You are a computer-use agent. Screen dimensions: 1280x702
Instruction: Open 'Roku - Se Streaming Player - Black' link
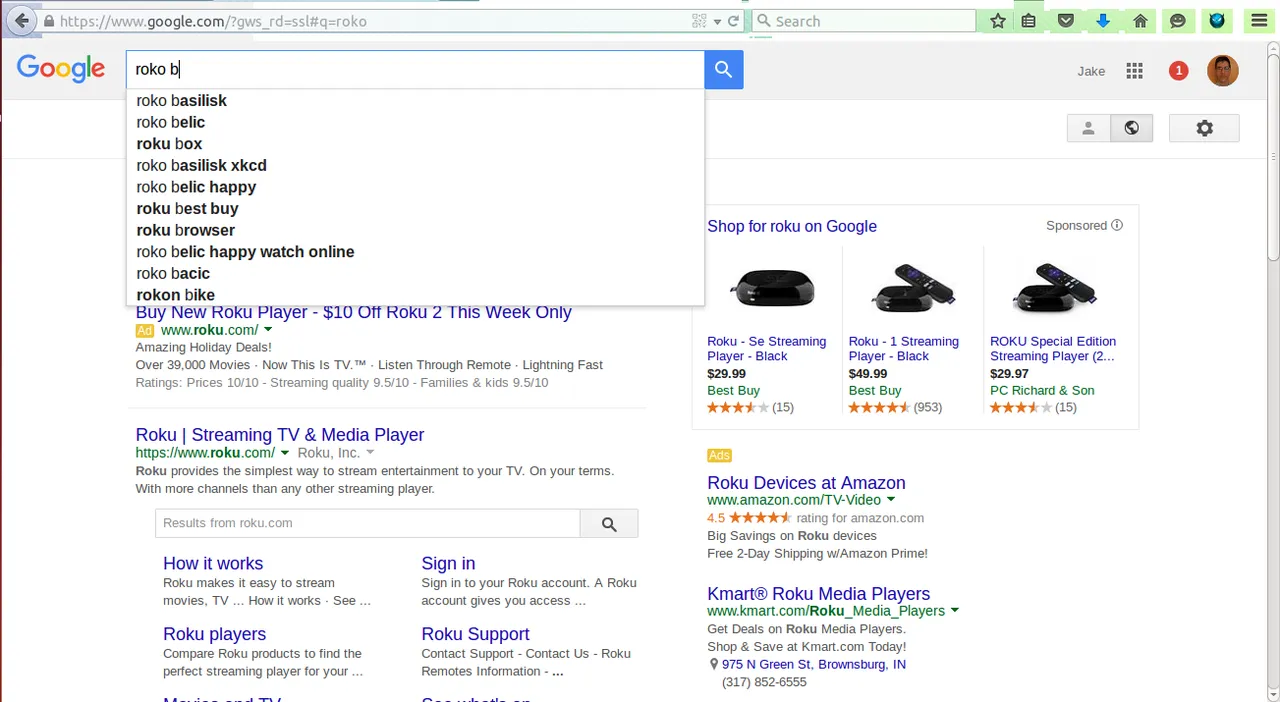point(767,349)
